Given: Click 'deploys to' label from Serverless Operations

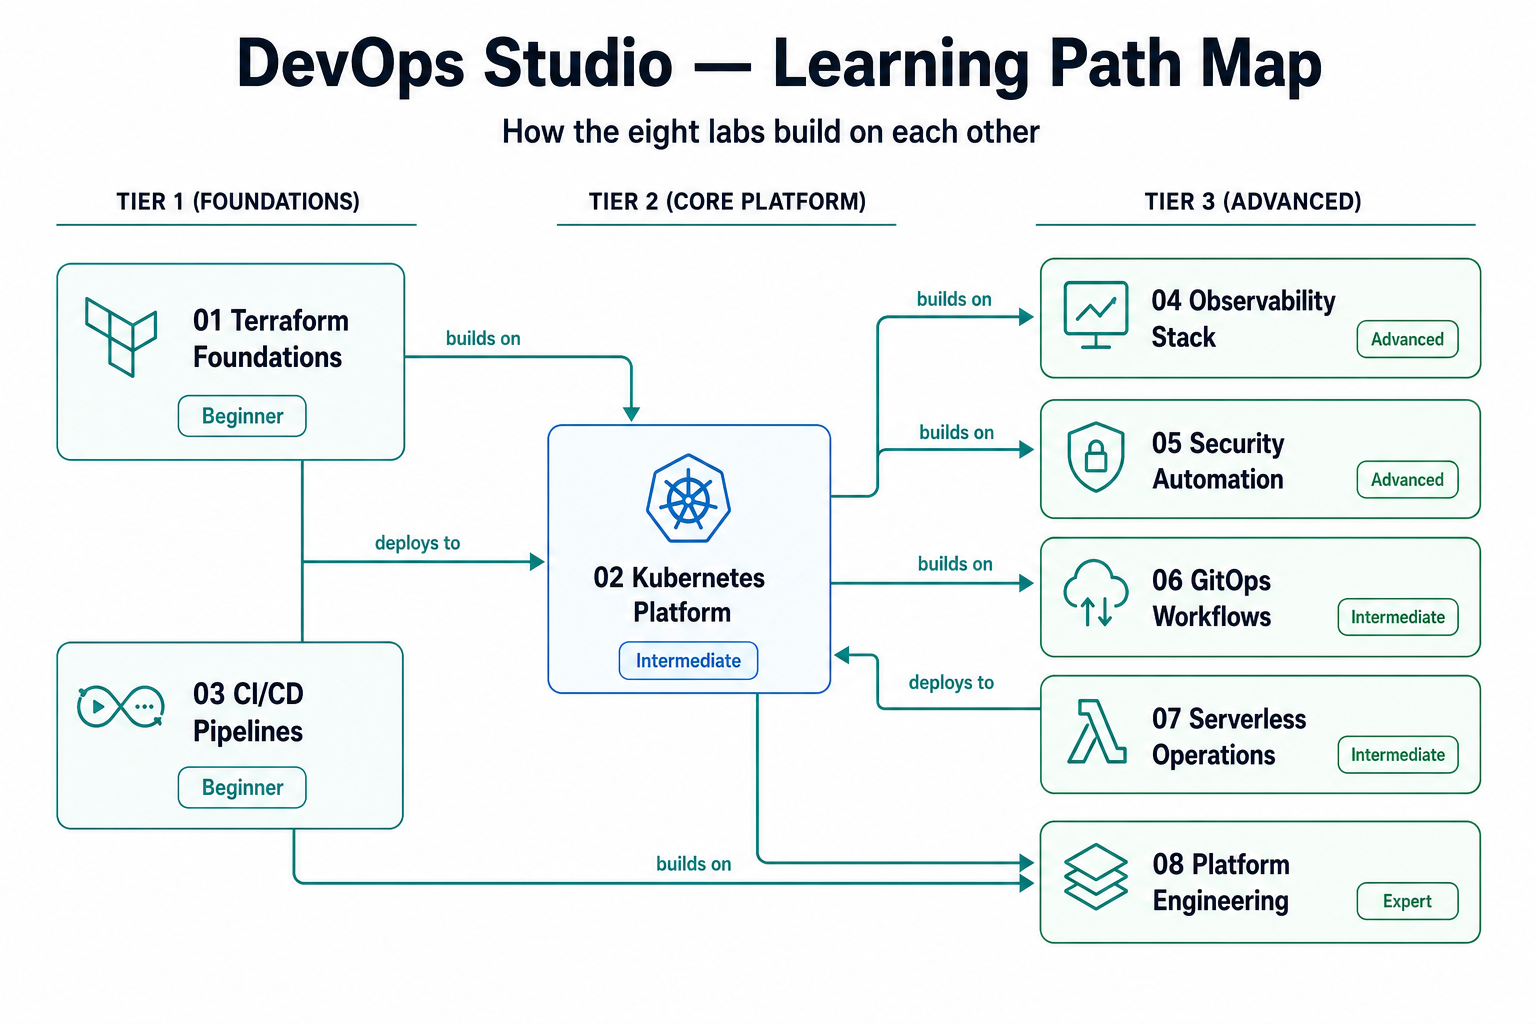Looking at the screenshot, I should point(951,682).
